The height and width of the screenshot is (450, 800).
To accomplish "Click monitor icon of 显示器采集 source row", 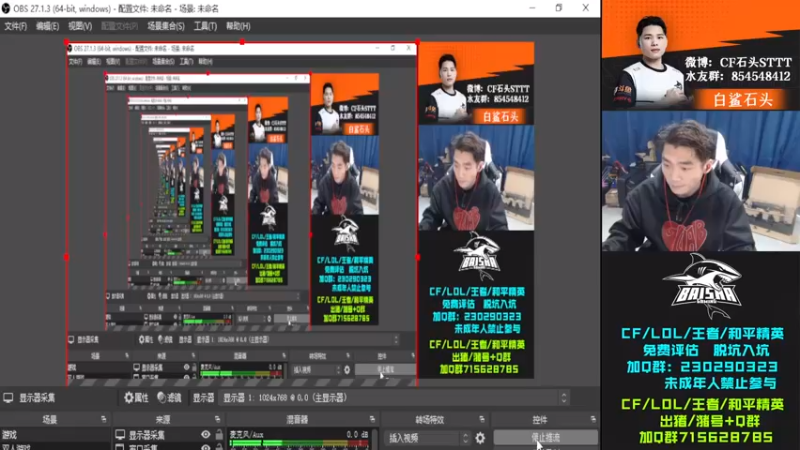I will pos(120,435).
